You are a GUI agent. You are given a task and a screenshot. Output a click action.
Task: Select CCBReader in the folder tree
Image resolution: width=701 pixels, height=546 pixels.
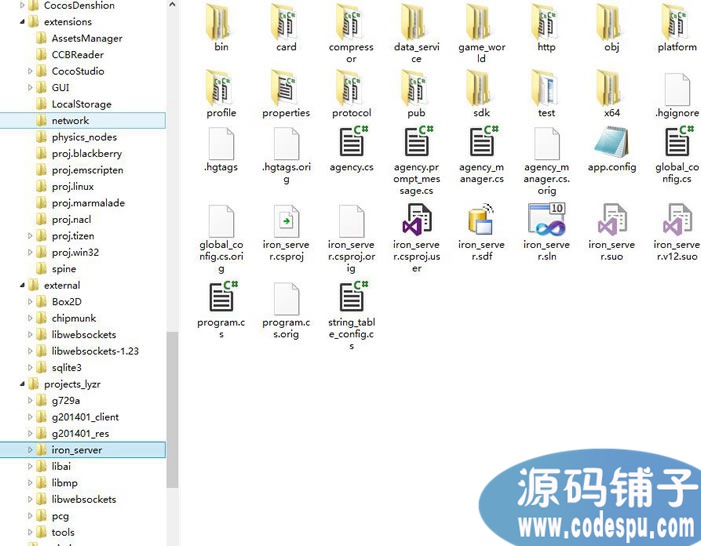click(x=77, y=55)
